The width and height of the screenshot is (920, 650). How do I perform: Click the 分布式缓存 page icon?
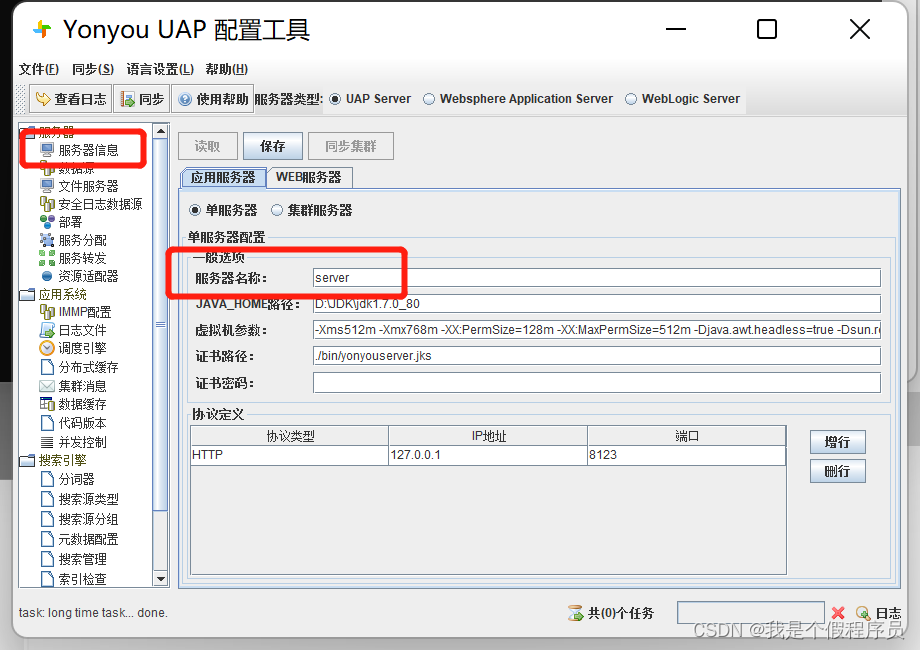(47, 367)
